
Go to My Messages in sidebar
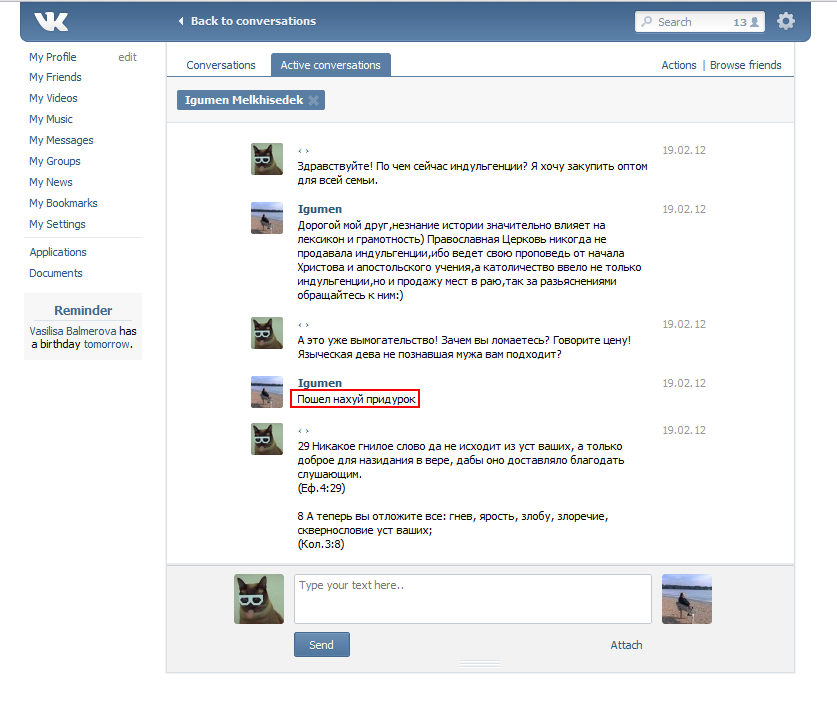(61, 140)
